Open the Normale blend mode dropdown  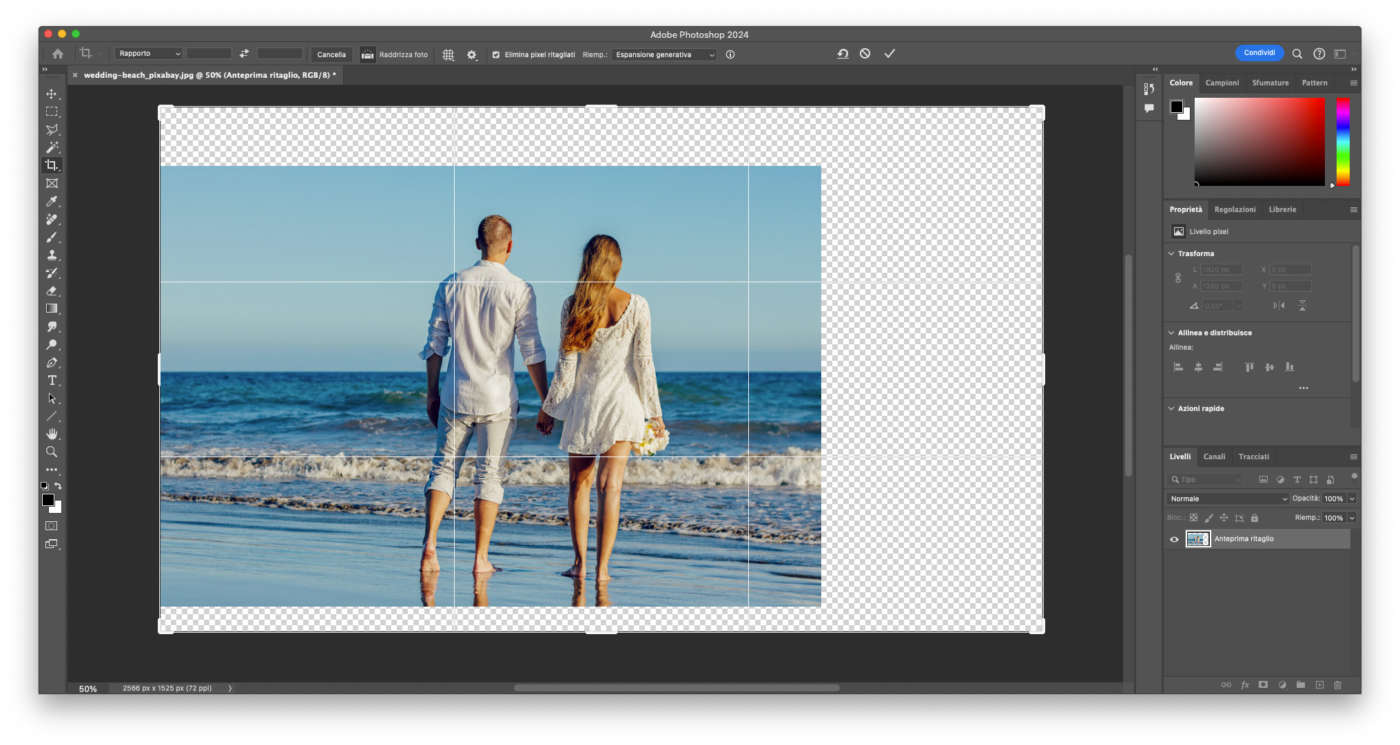pos(1227,498)
